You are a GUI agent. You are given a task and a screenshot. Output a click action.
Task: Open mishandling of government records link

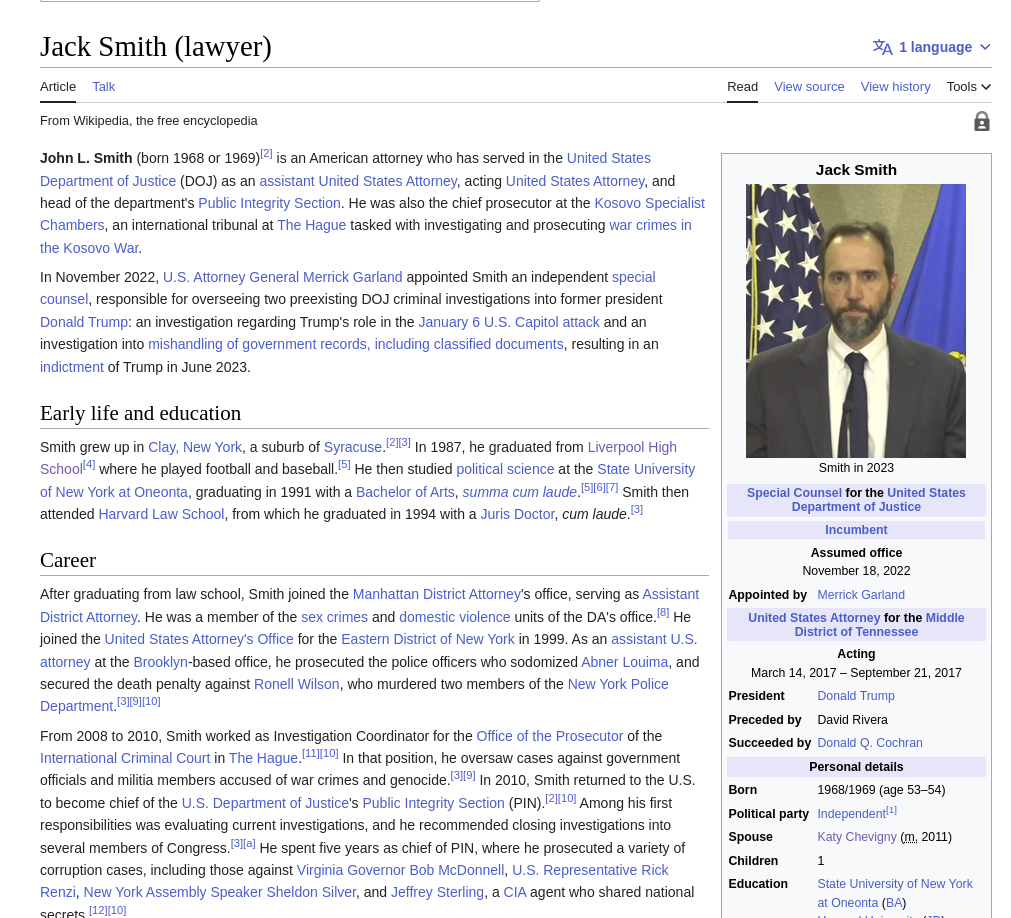click(x=356, y=344)
